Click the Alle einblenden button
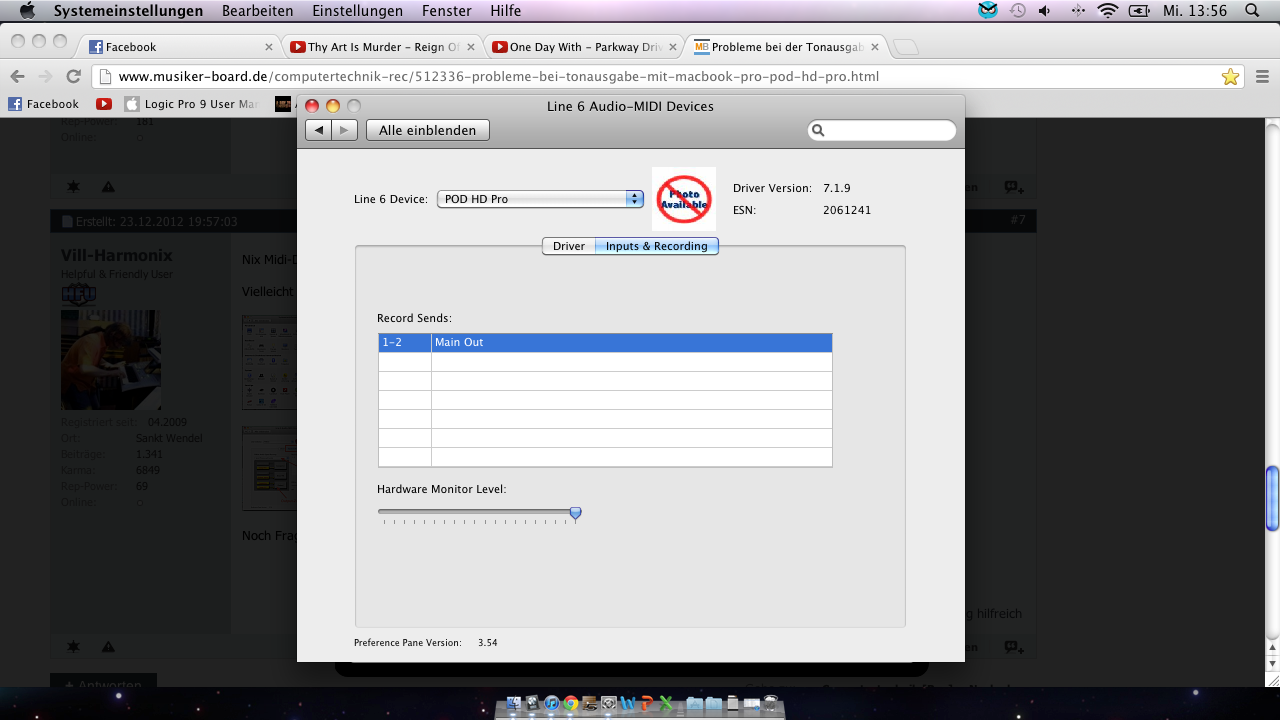Image resolution: width=1280 pixels, height=720 pixels. click(428, 130)
